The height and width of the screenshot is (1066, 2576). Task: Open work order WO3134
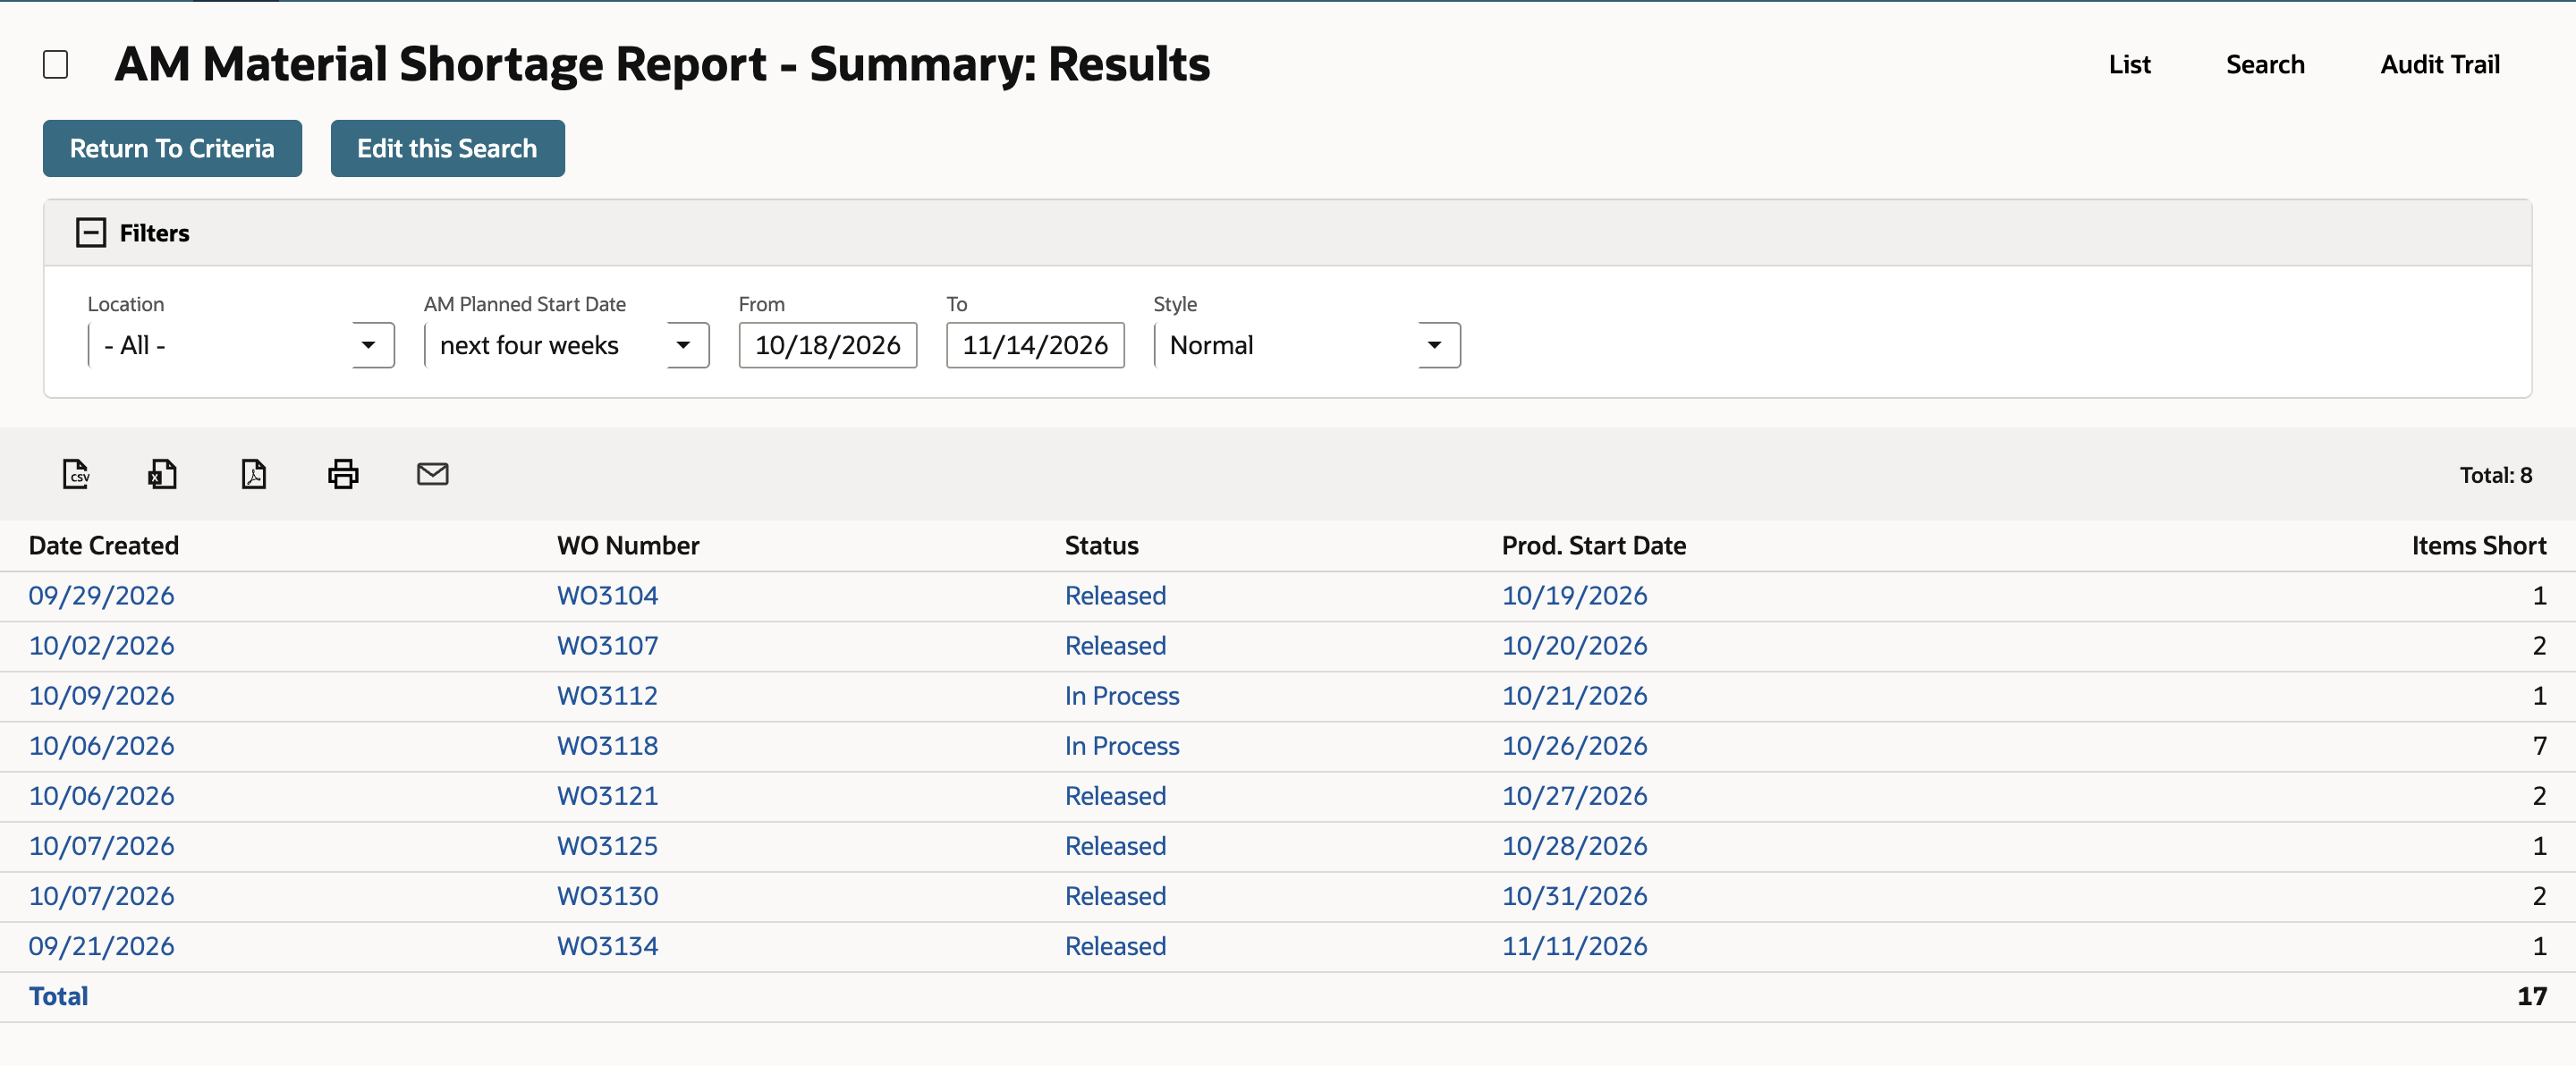pyautogui.click(x=607, y=946)
